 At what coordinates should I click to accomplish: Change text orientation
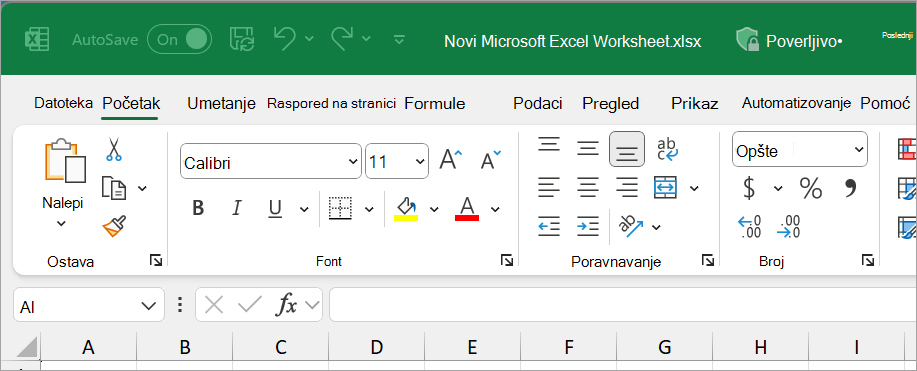coord(631,226)
